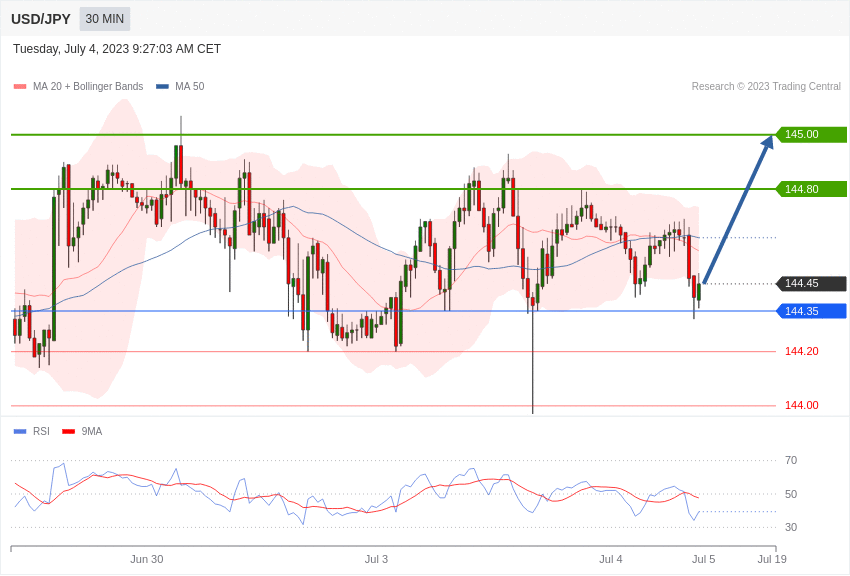Click the 144.00 support level label
This screenshot has width=850, height=576.
click(802, 405)
